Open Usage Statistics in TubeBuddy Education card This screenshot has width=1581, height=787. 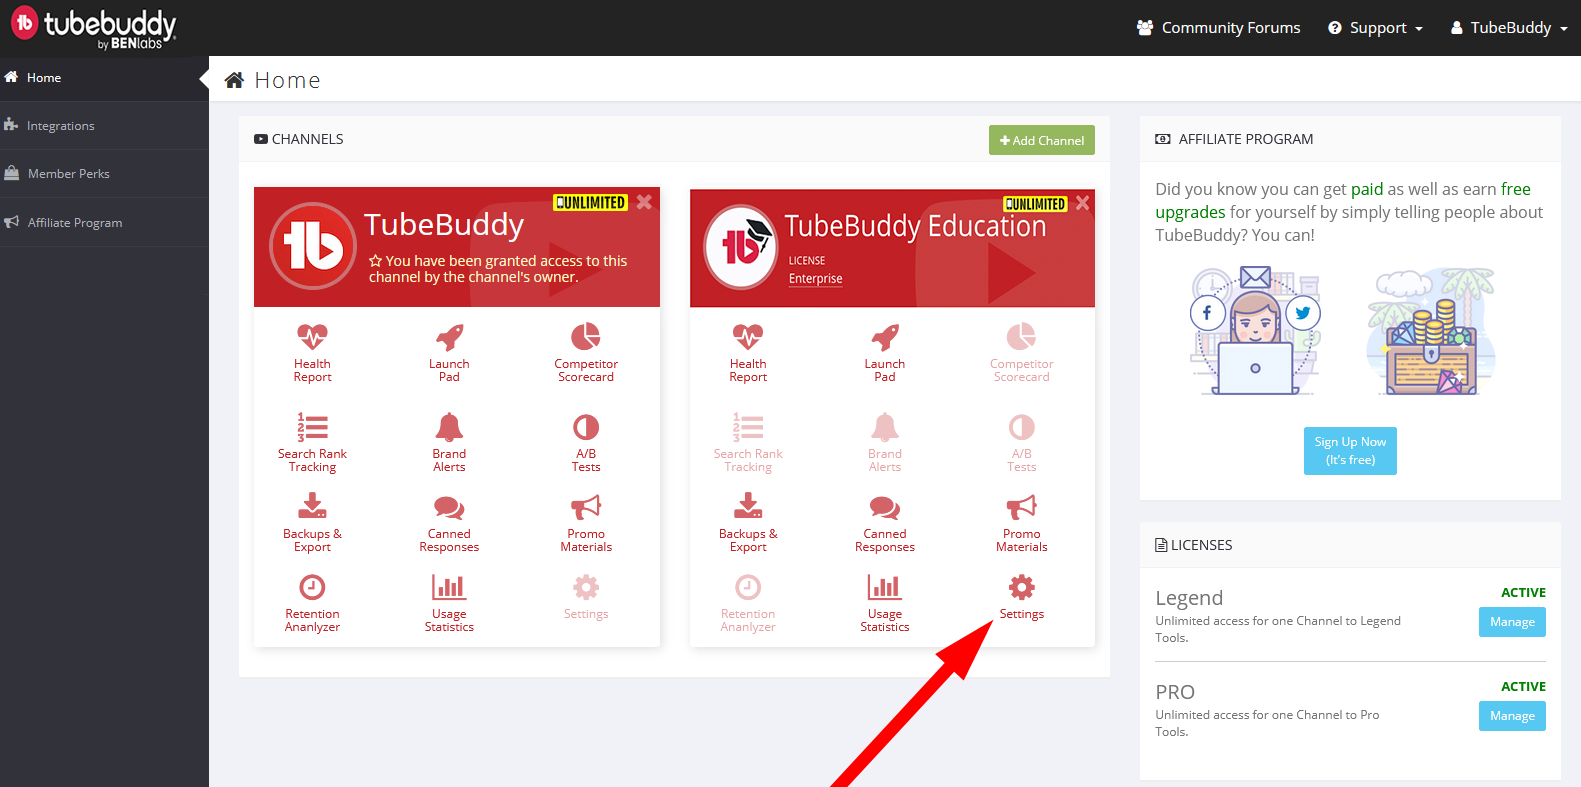coord(885,603)
